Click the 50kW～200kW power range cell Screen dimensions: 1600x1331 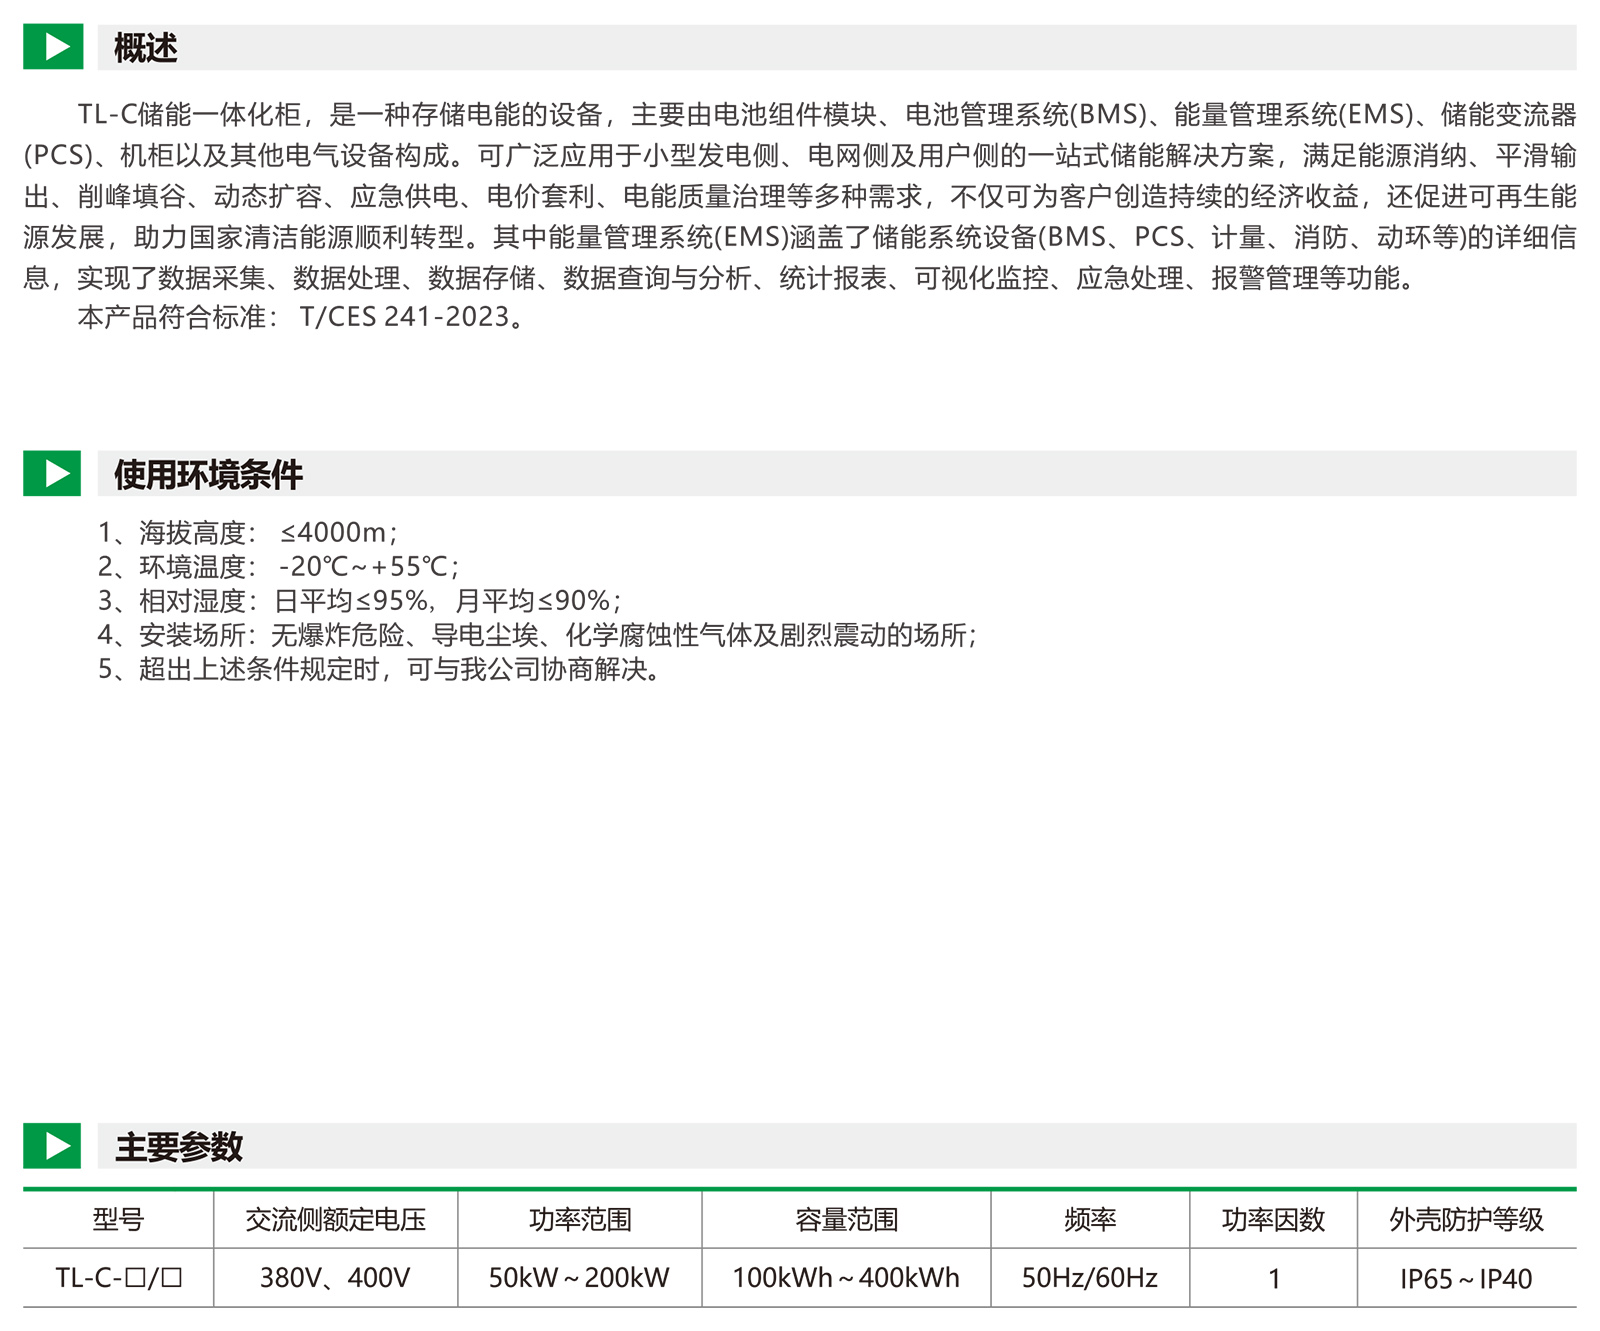pyautogui.click(x=579, y=1278)
